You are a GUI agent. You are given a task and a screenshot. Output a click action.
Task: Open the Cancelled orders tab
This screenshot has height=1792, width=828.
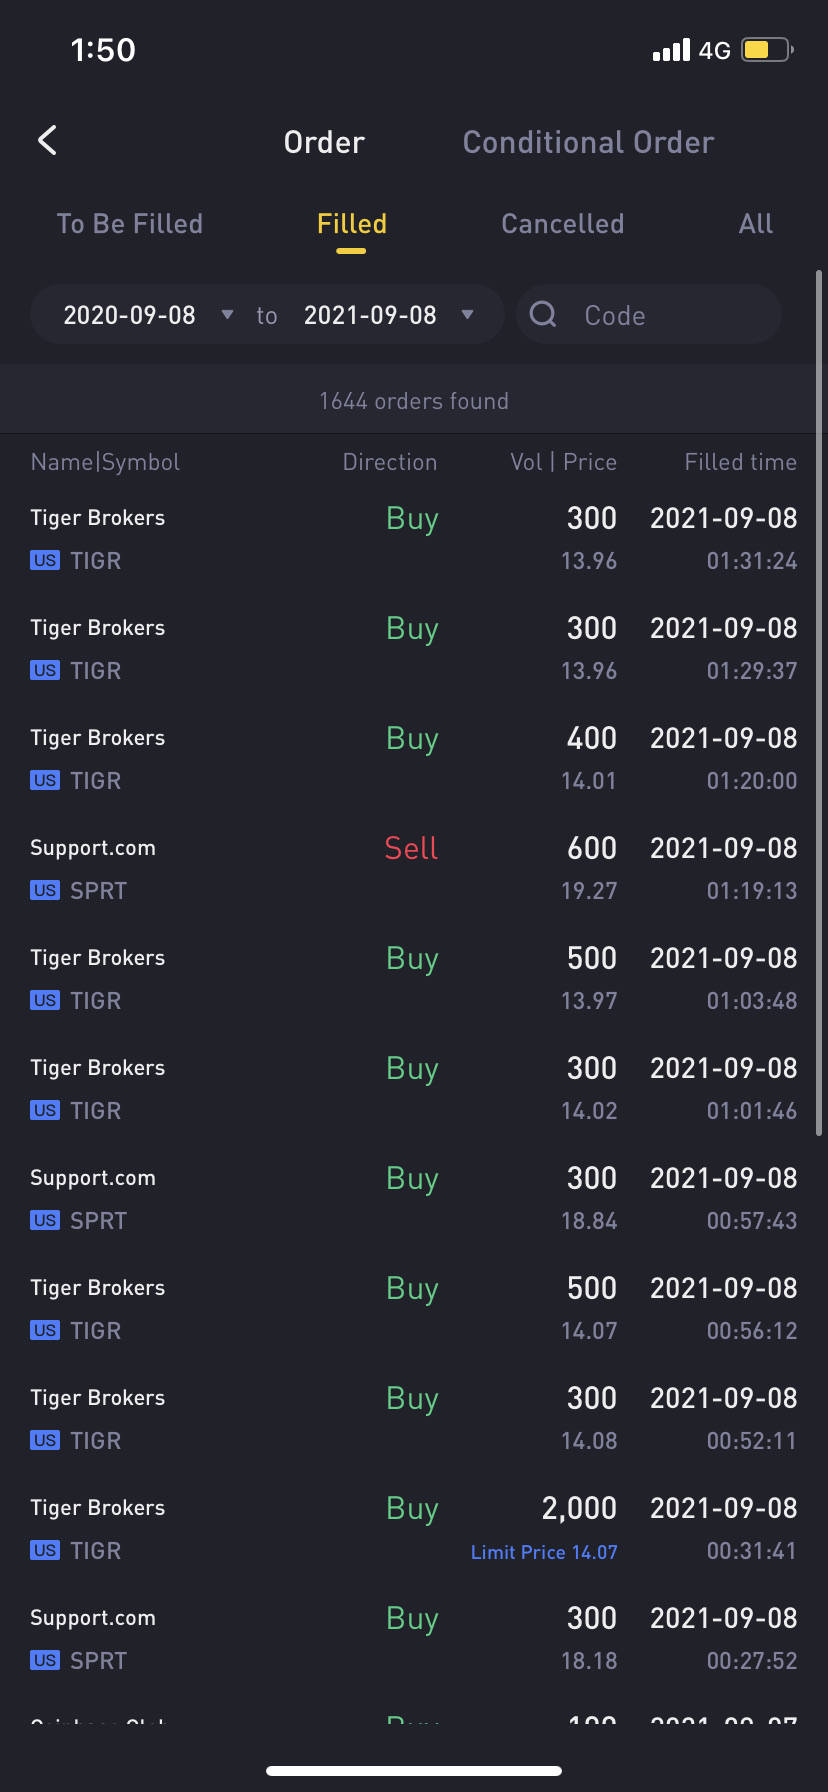pyautogui.click(x=563, y=224)
